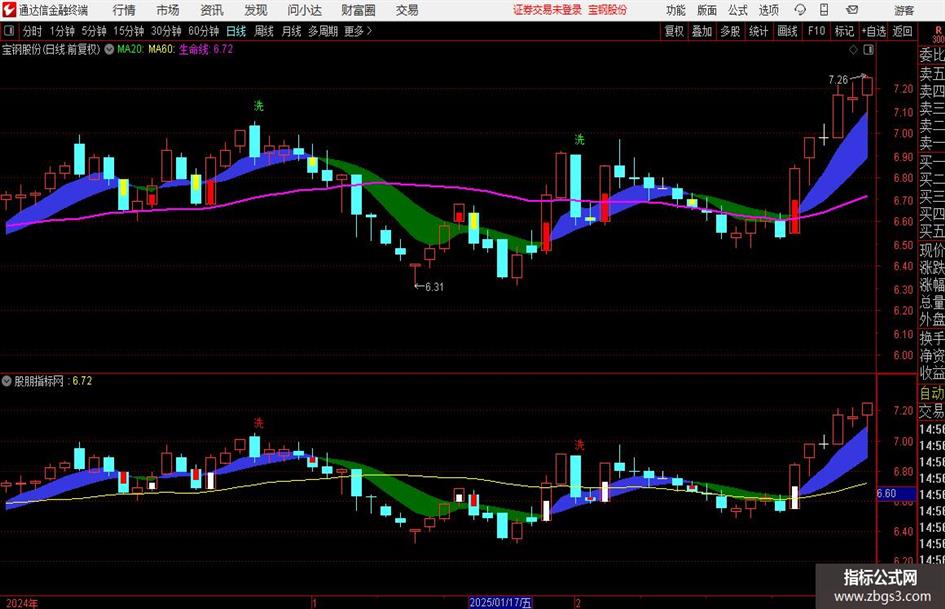Image resolution: width=945 pixels, height=609 pixels.
Task: Click the diamond icon above the chart
Action: pyautogui.click(x=853, y=50)
